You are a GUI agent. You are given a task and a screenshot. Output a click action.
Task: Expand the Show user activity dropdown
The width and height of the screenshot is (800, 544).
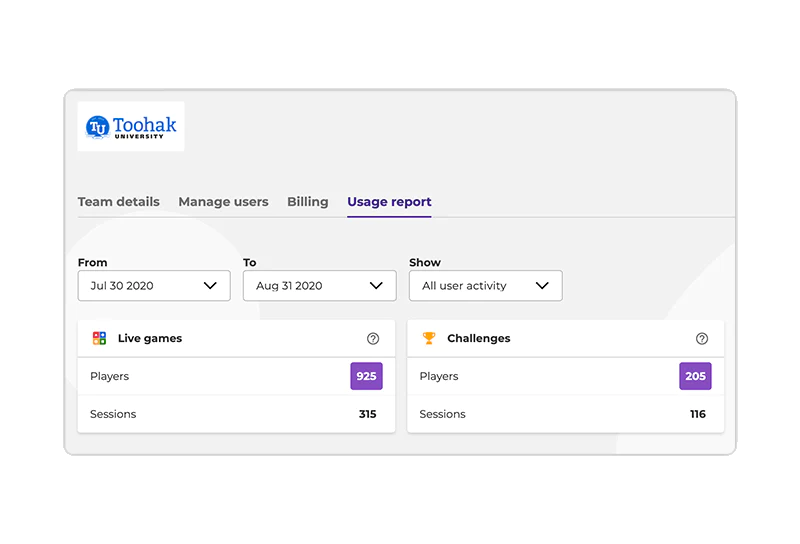(x=485, y=286)
